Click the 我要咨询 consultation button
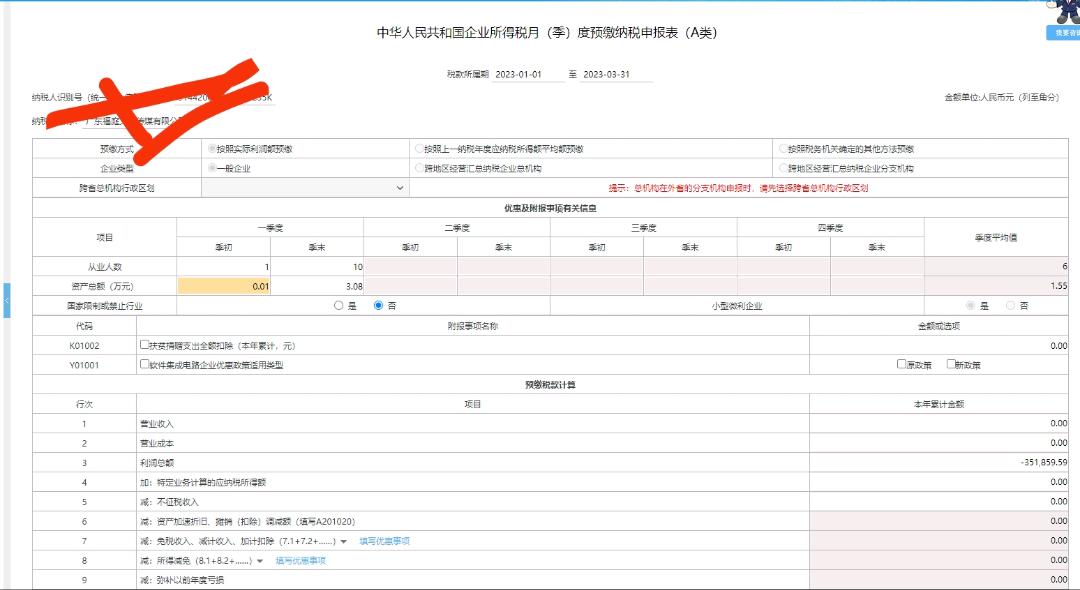This screenshot has height=590, width=1080. pyautogui.click(x=1062, y=33)
